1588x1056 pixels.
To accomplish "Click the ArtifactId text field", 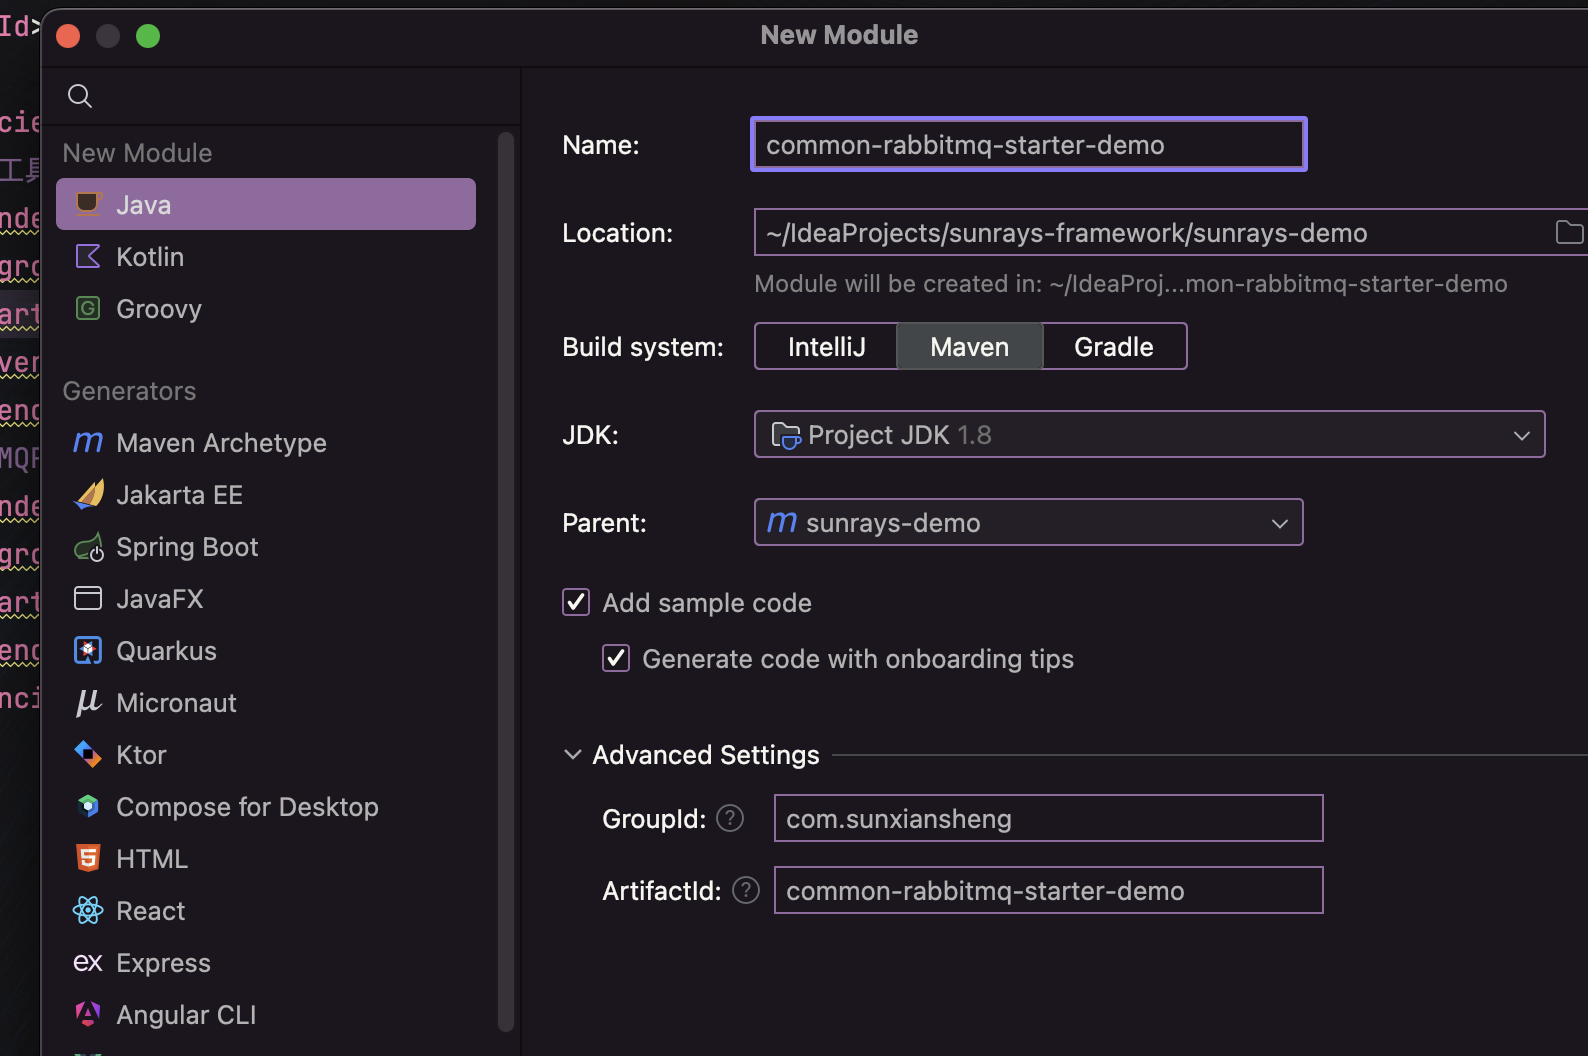I will point(1048,890).
